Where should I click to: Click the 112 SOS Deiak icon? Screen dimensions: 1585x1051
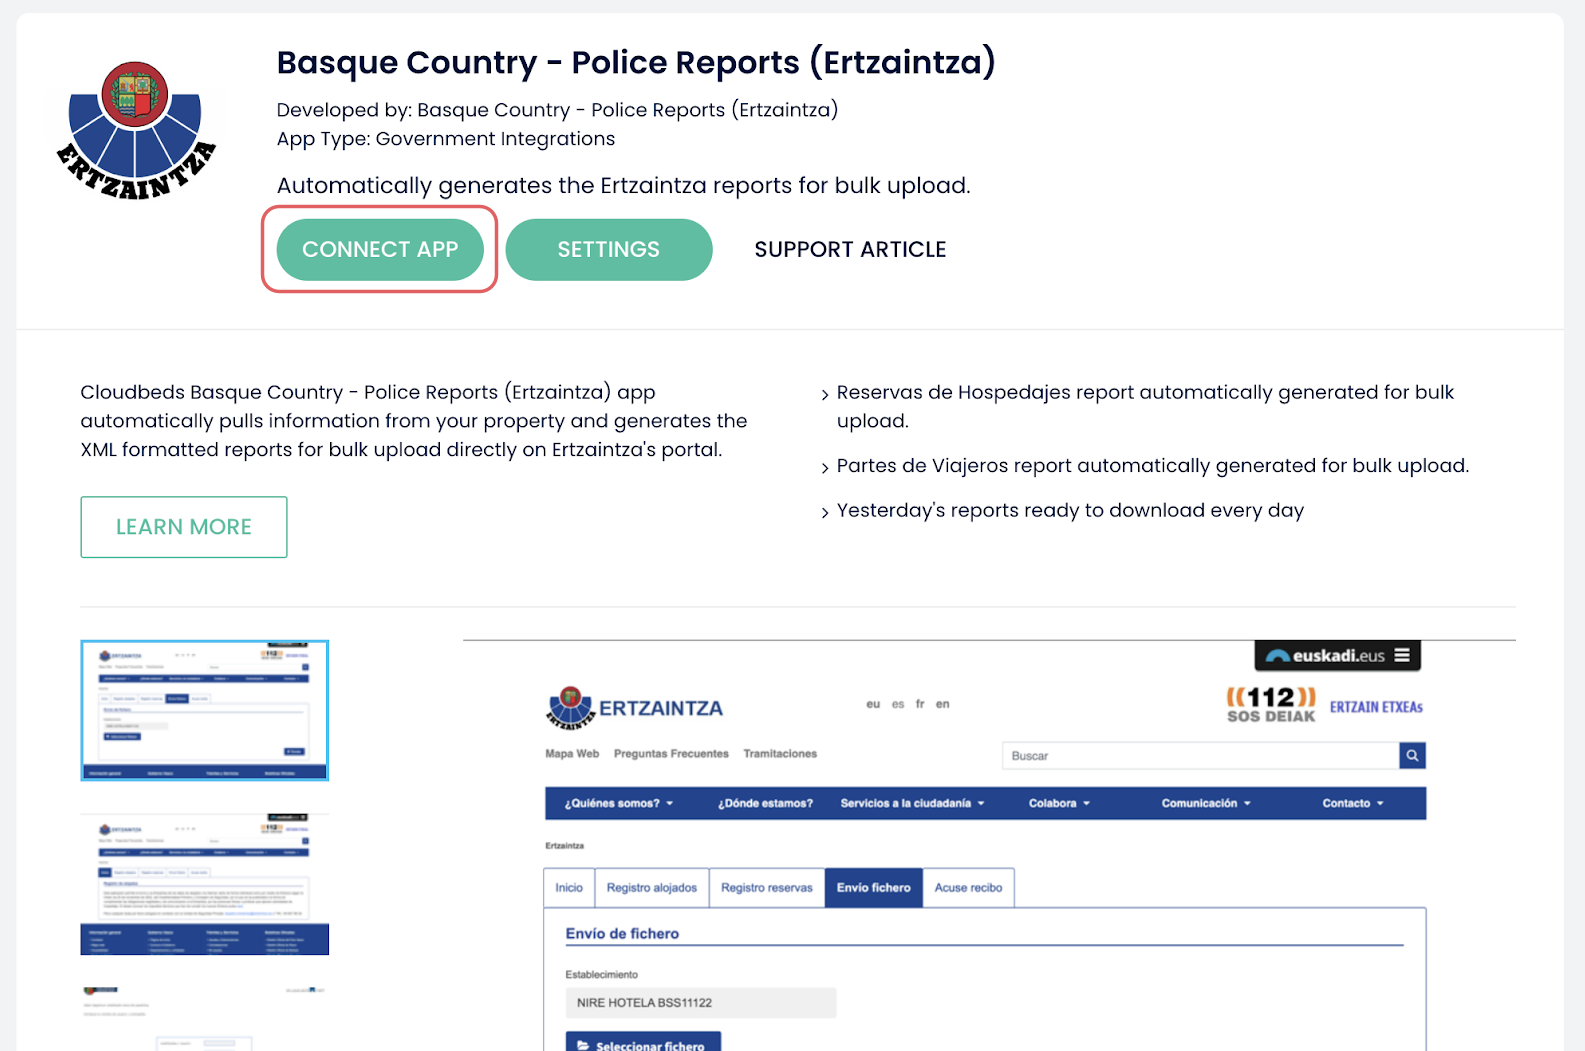(1270, 704)
